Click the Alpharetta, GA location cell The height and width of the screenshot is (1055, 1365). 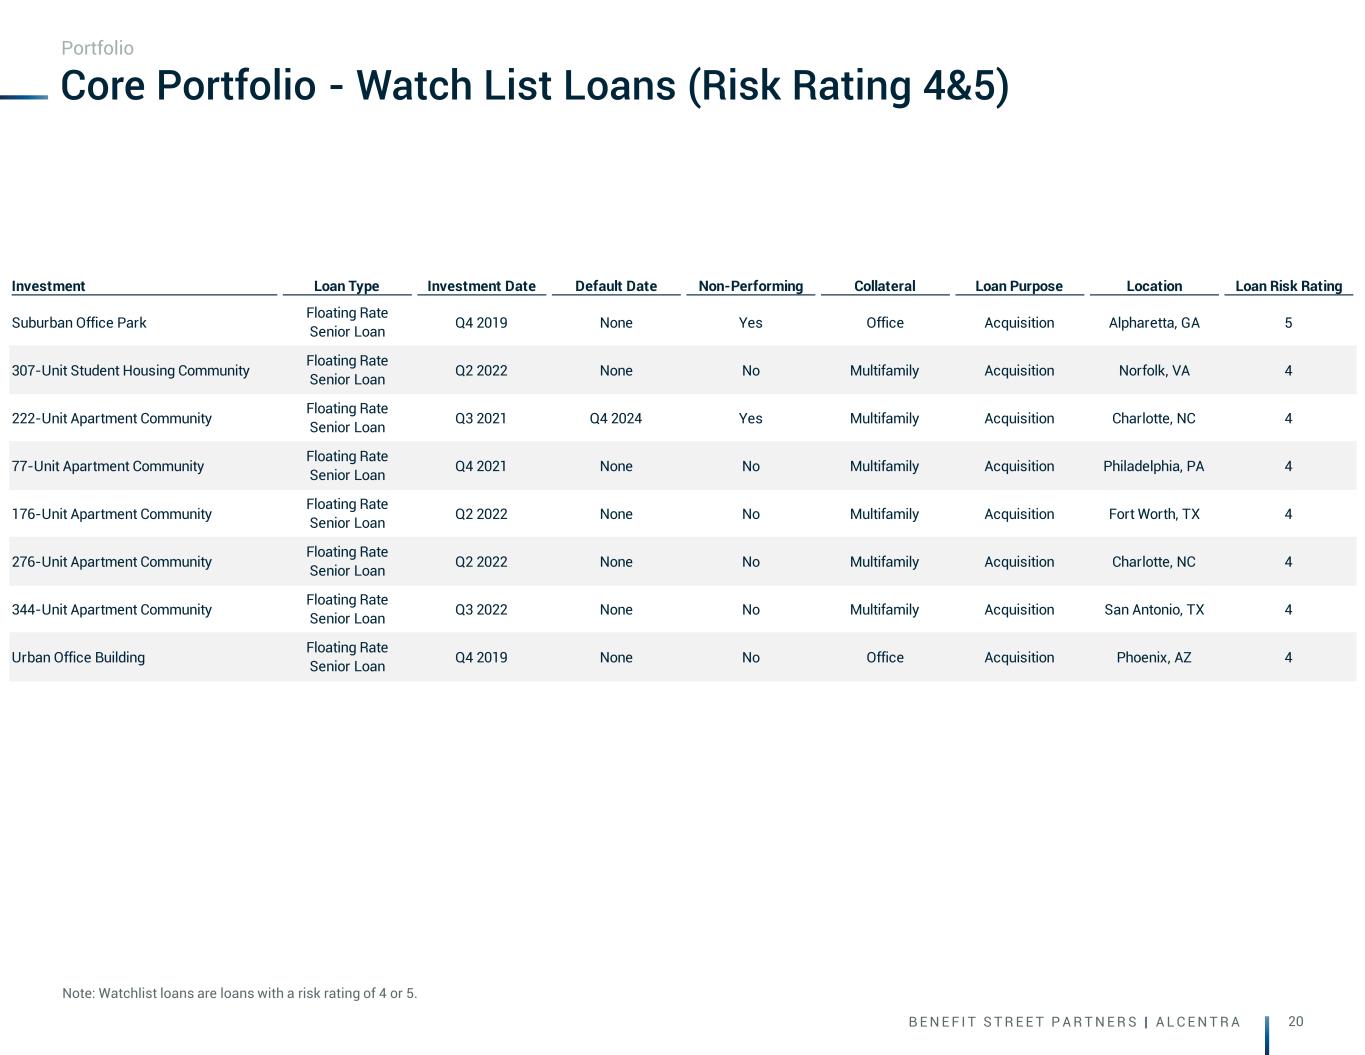click(1154, 322)
